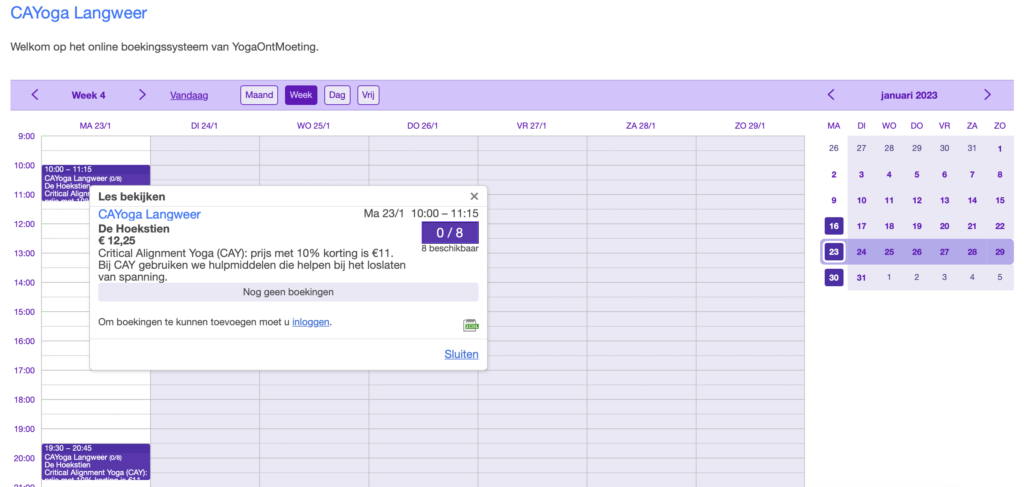The height and width of the screenshot is (487, 1024).
Task: Open the inloggen link
Action: (311, 322)
